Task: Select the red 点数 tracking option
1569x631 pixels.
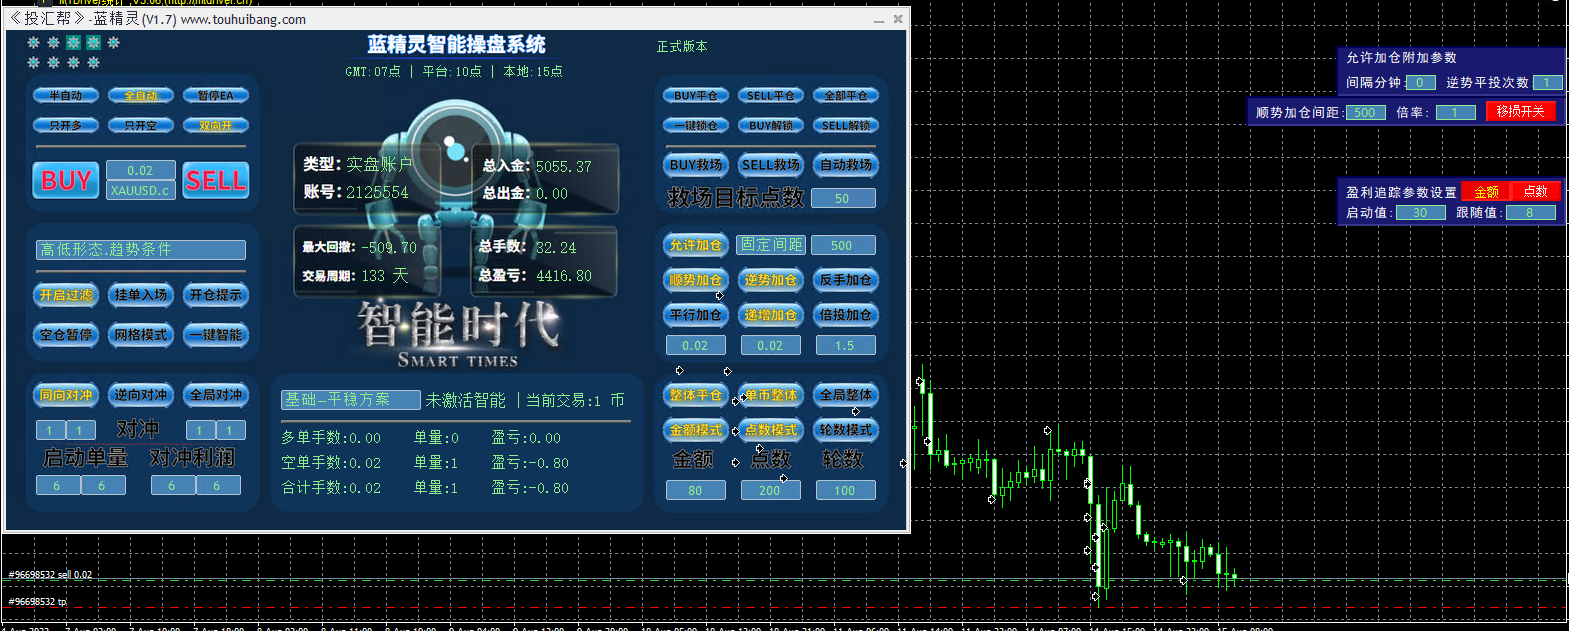Action: point(1536,191)
